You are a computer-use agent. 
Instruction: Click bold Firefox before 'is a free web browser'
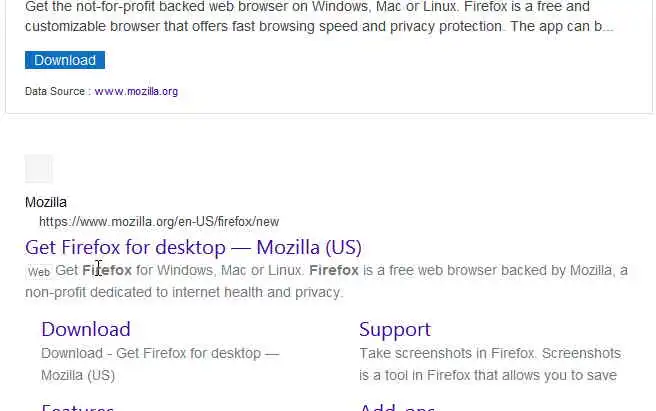[x=334, y=270]
